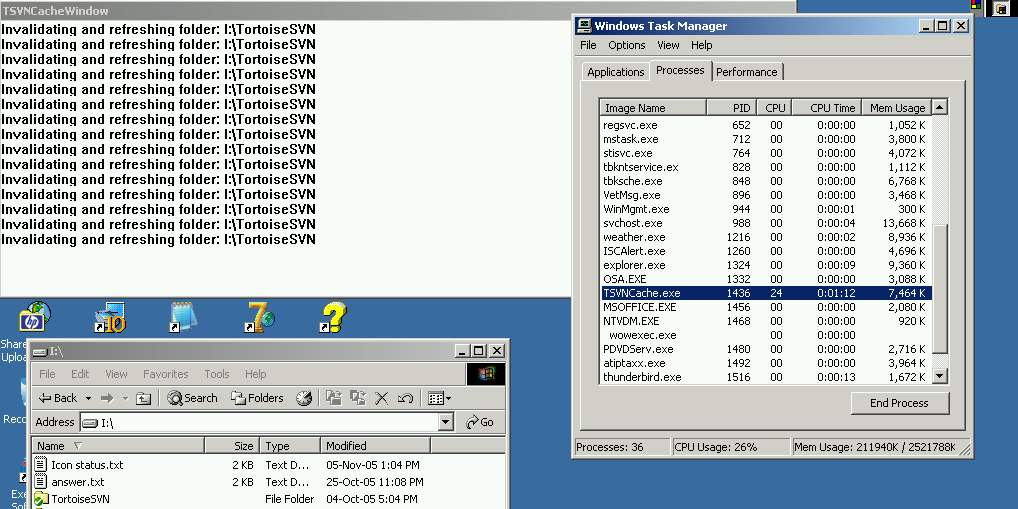This screenshot has width=1018, height=509.
Task: Open the Views dropdown in Explorer toolbar
Action: click(440, 398)
